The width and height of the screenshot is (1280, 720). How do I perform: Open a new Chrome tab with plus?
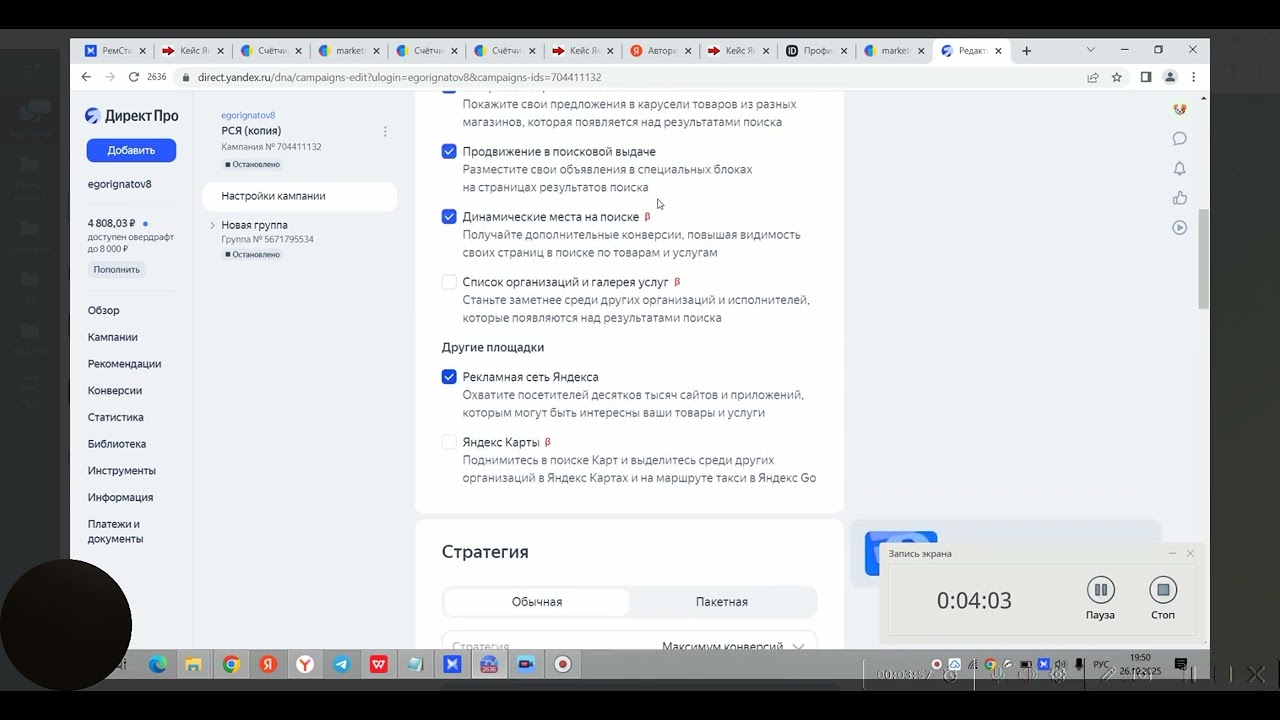[x=1026, y=51]
